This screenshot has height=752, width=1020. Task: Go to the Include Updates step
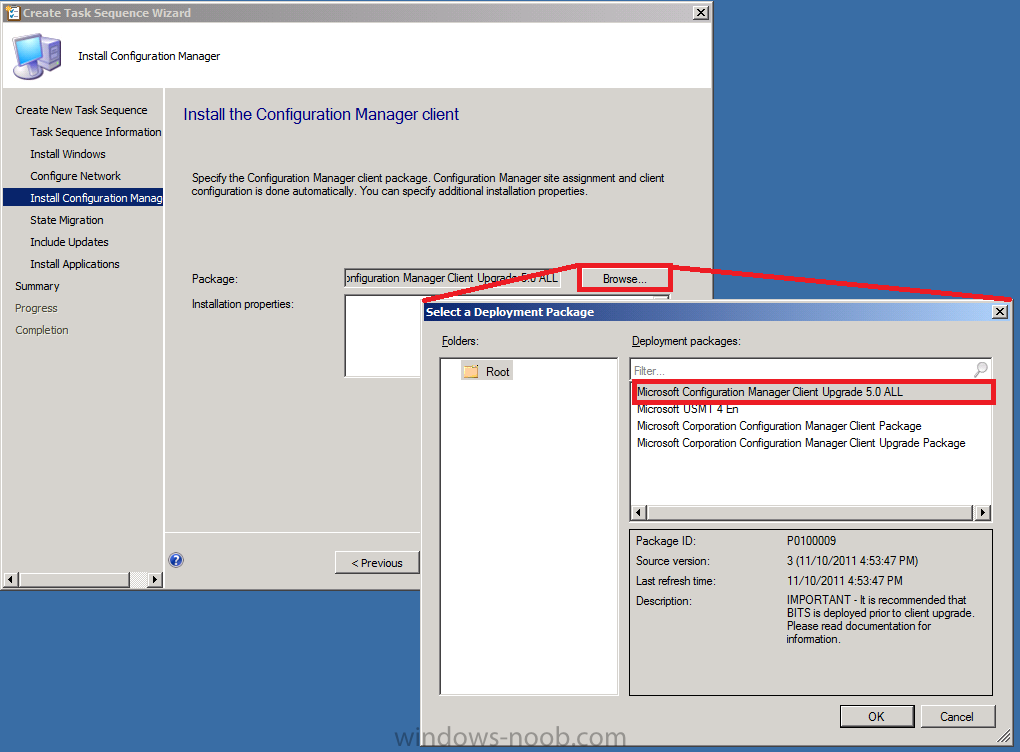click(x=70, y=242)
